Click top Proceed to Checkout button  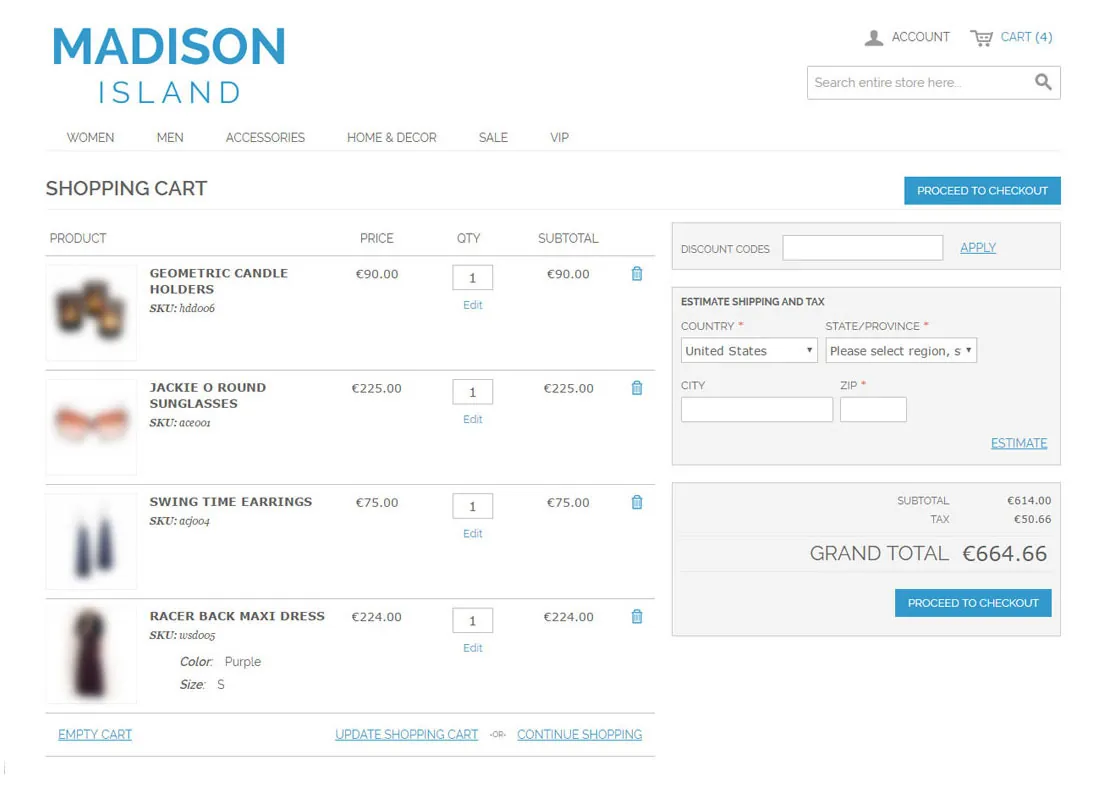click(x=982, y=191)
